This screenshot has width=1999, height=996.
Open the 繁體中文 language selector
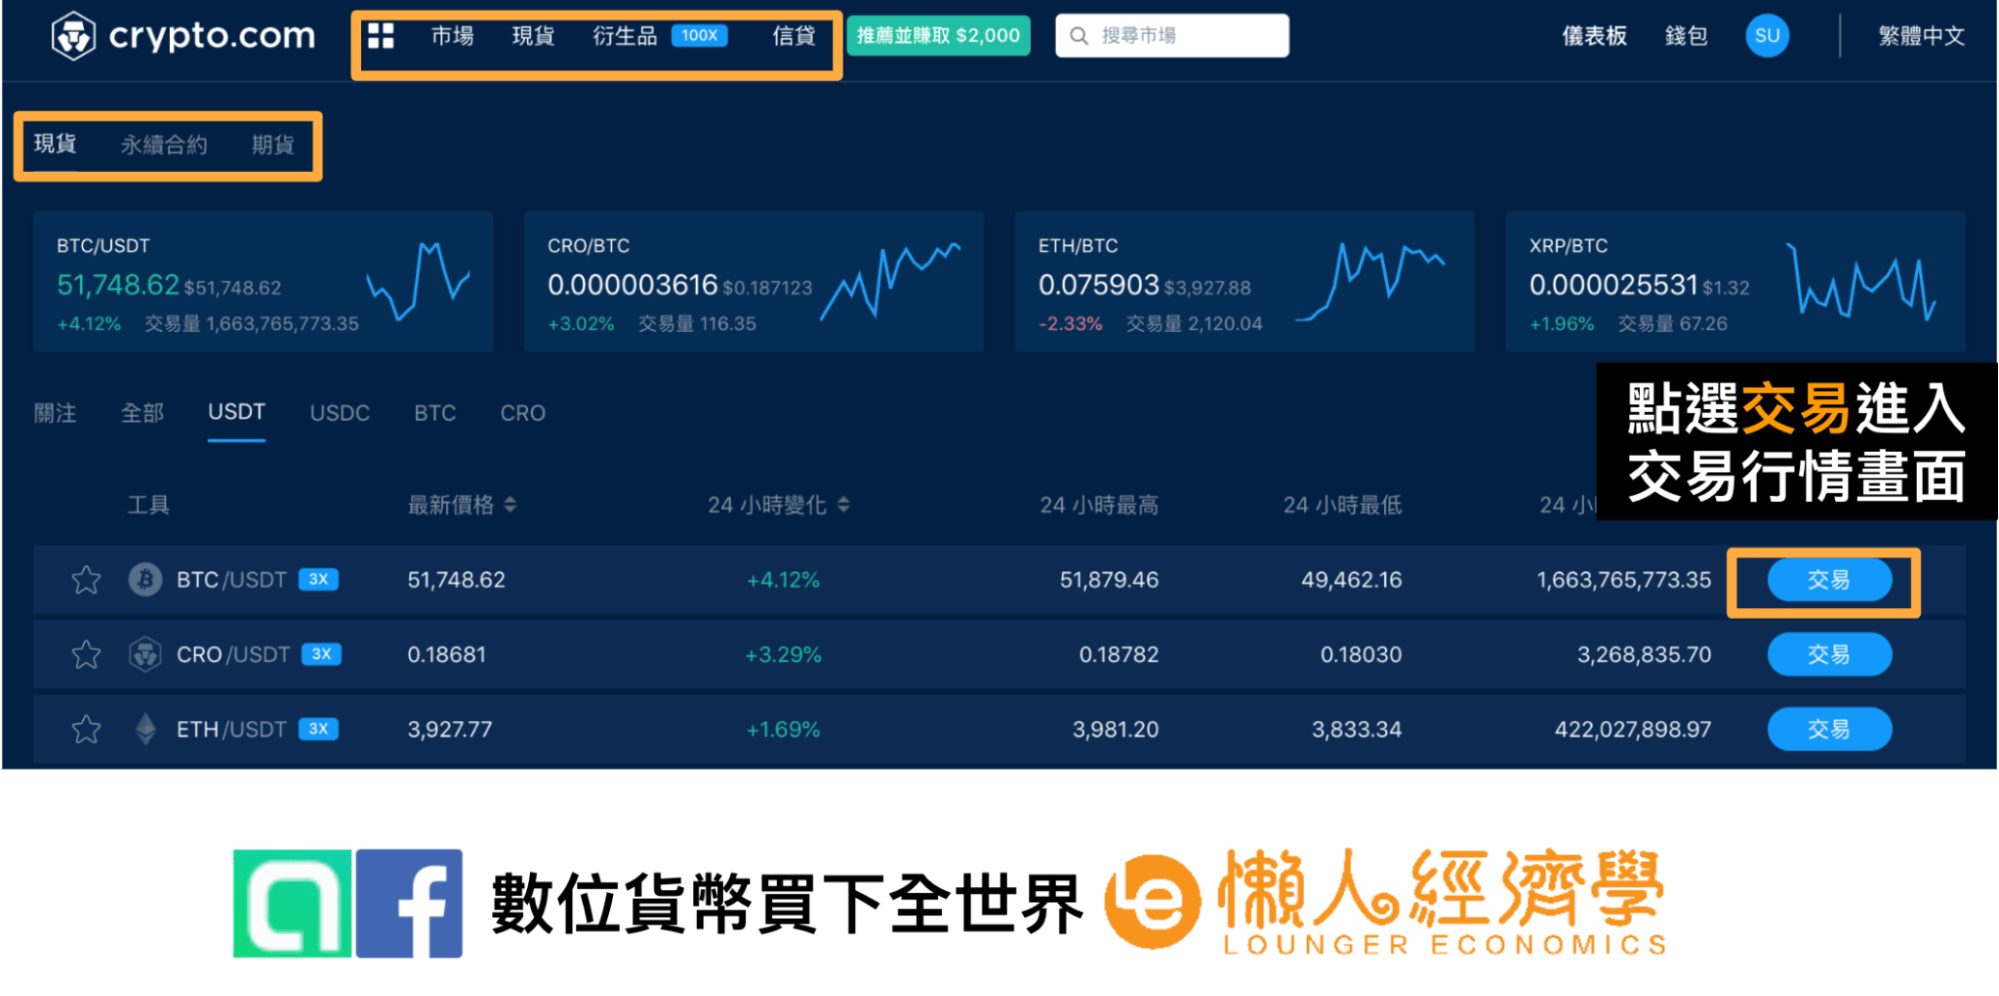(1921, 36)
